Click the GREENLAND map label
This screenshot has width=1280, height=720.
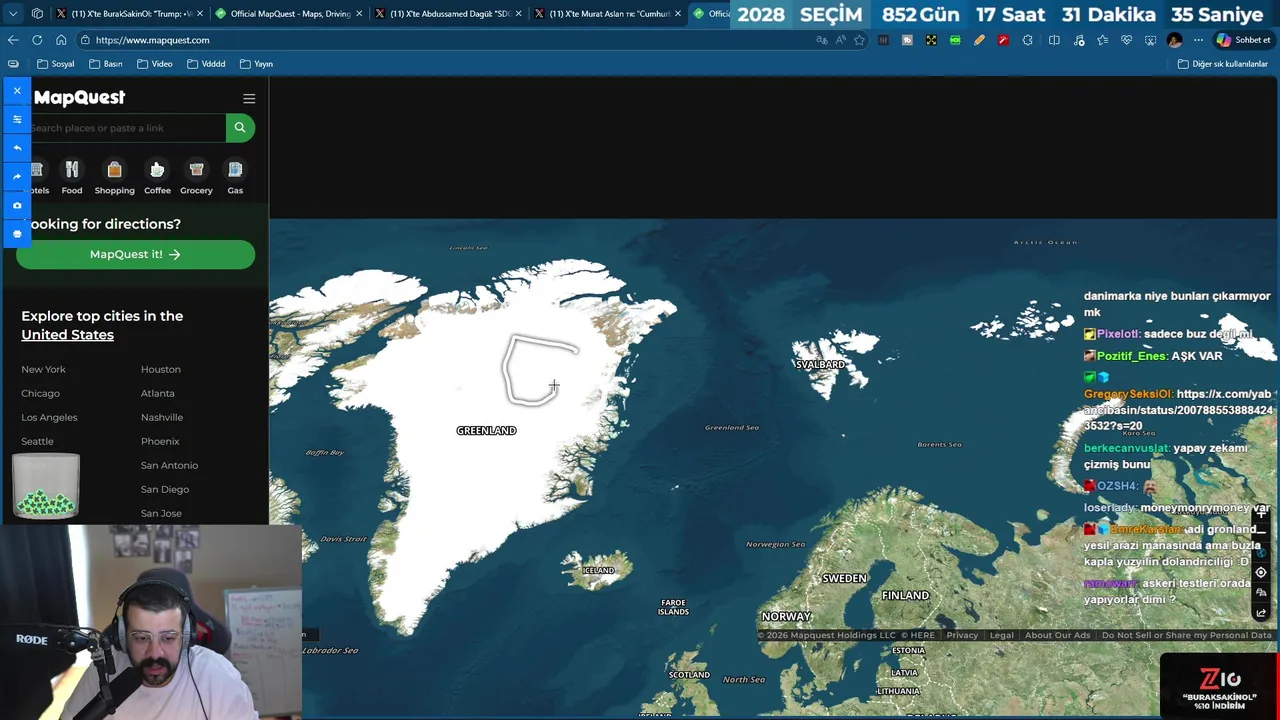486,430
